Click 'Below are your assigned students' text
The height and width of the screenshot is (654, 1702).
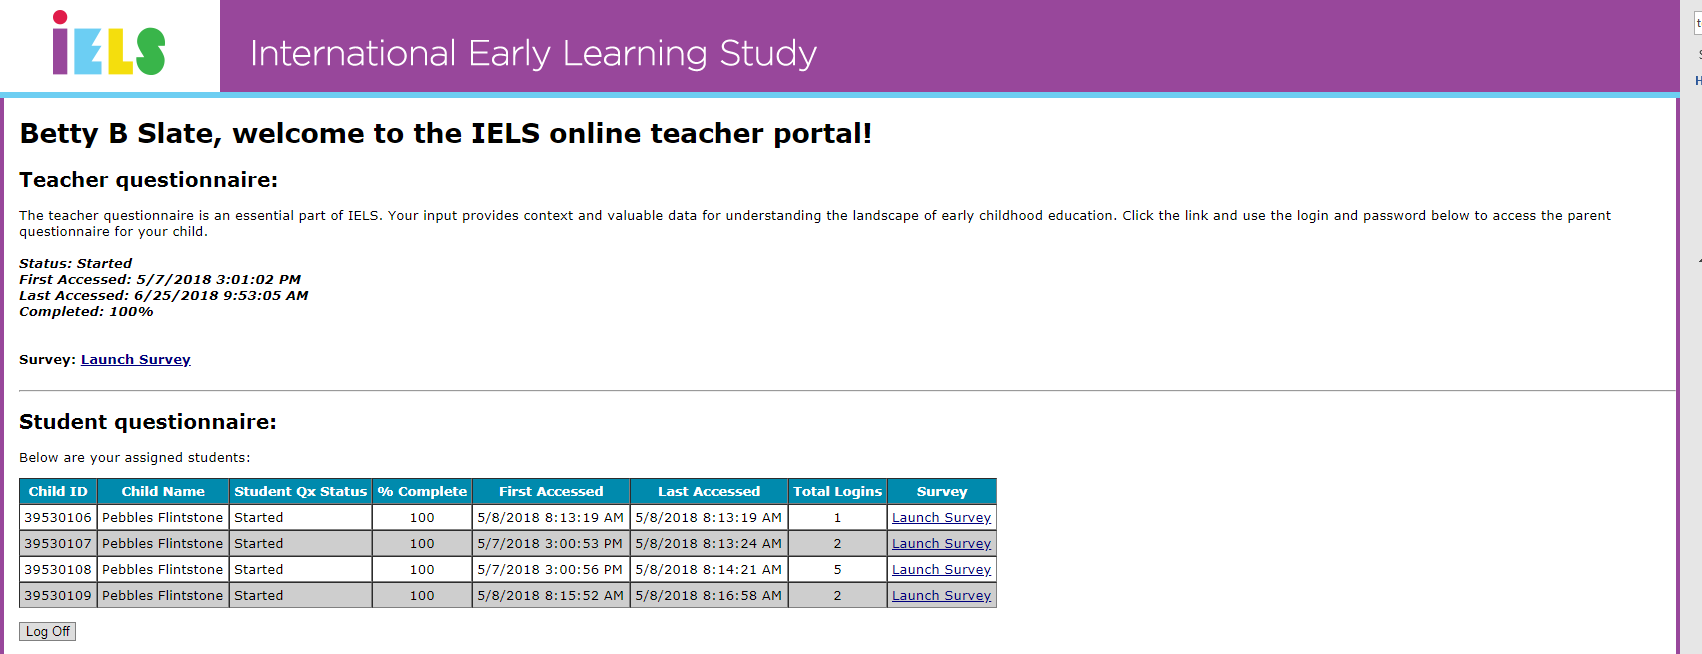135,458
